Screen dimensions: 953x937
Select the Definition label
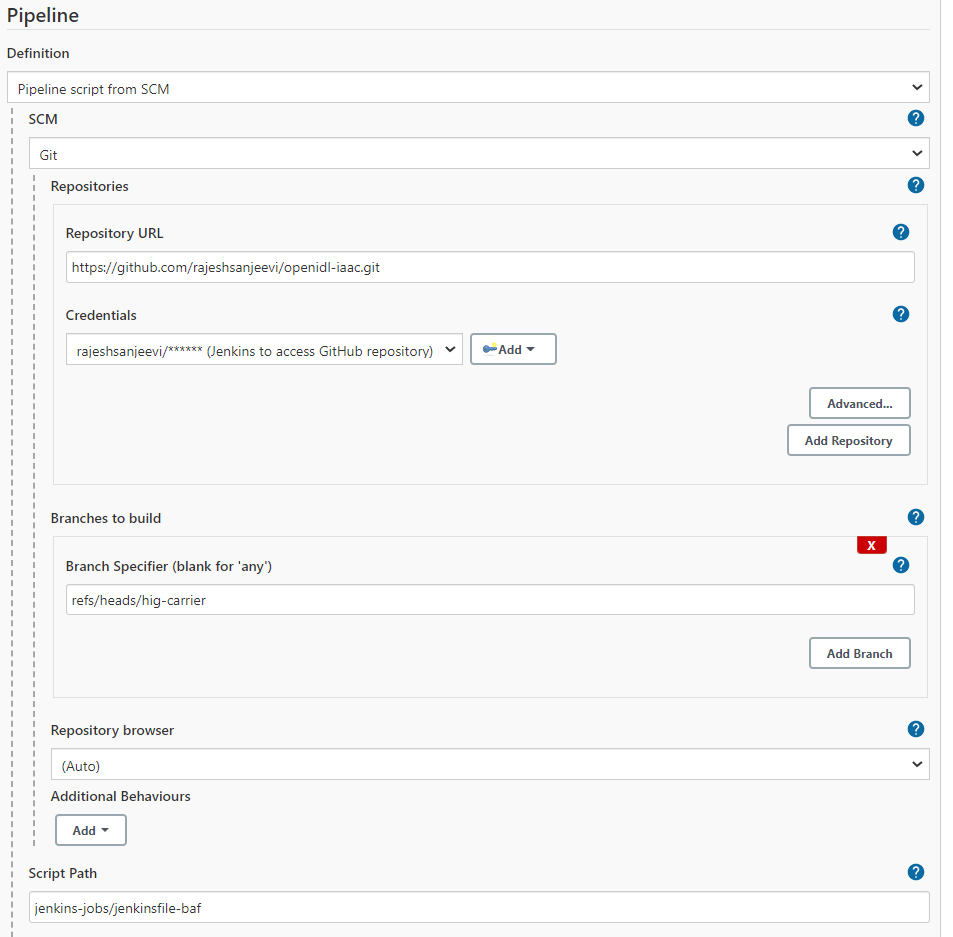click(38, 53)
